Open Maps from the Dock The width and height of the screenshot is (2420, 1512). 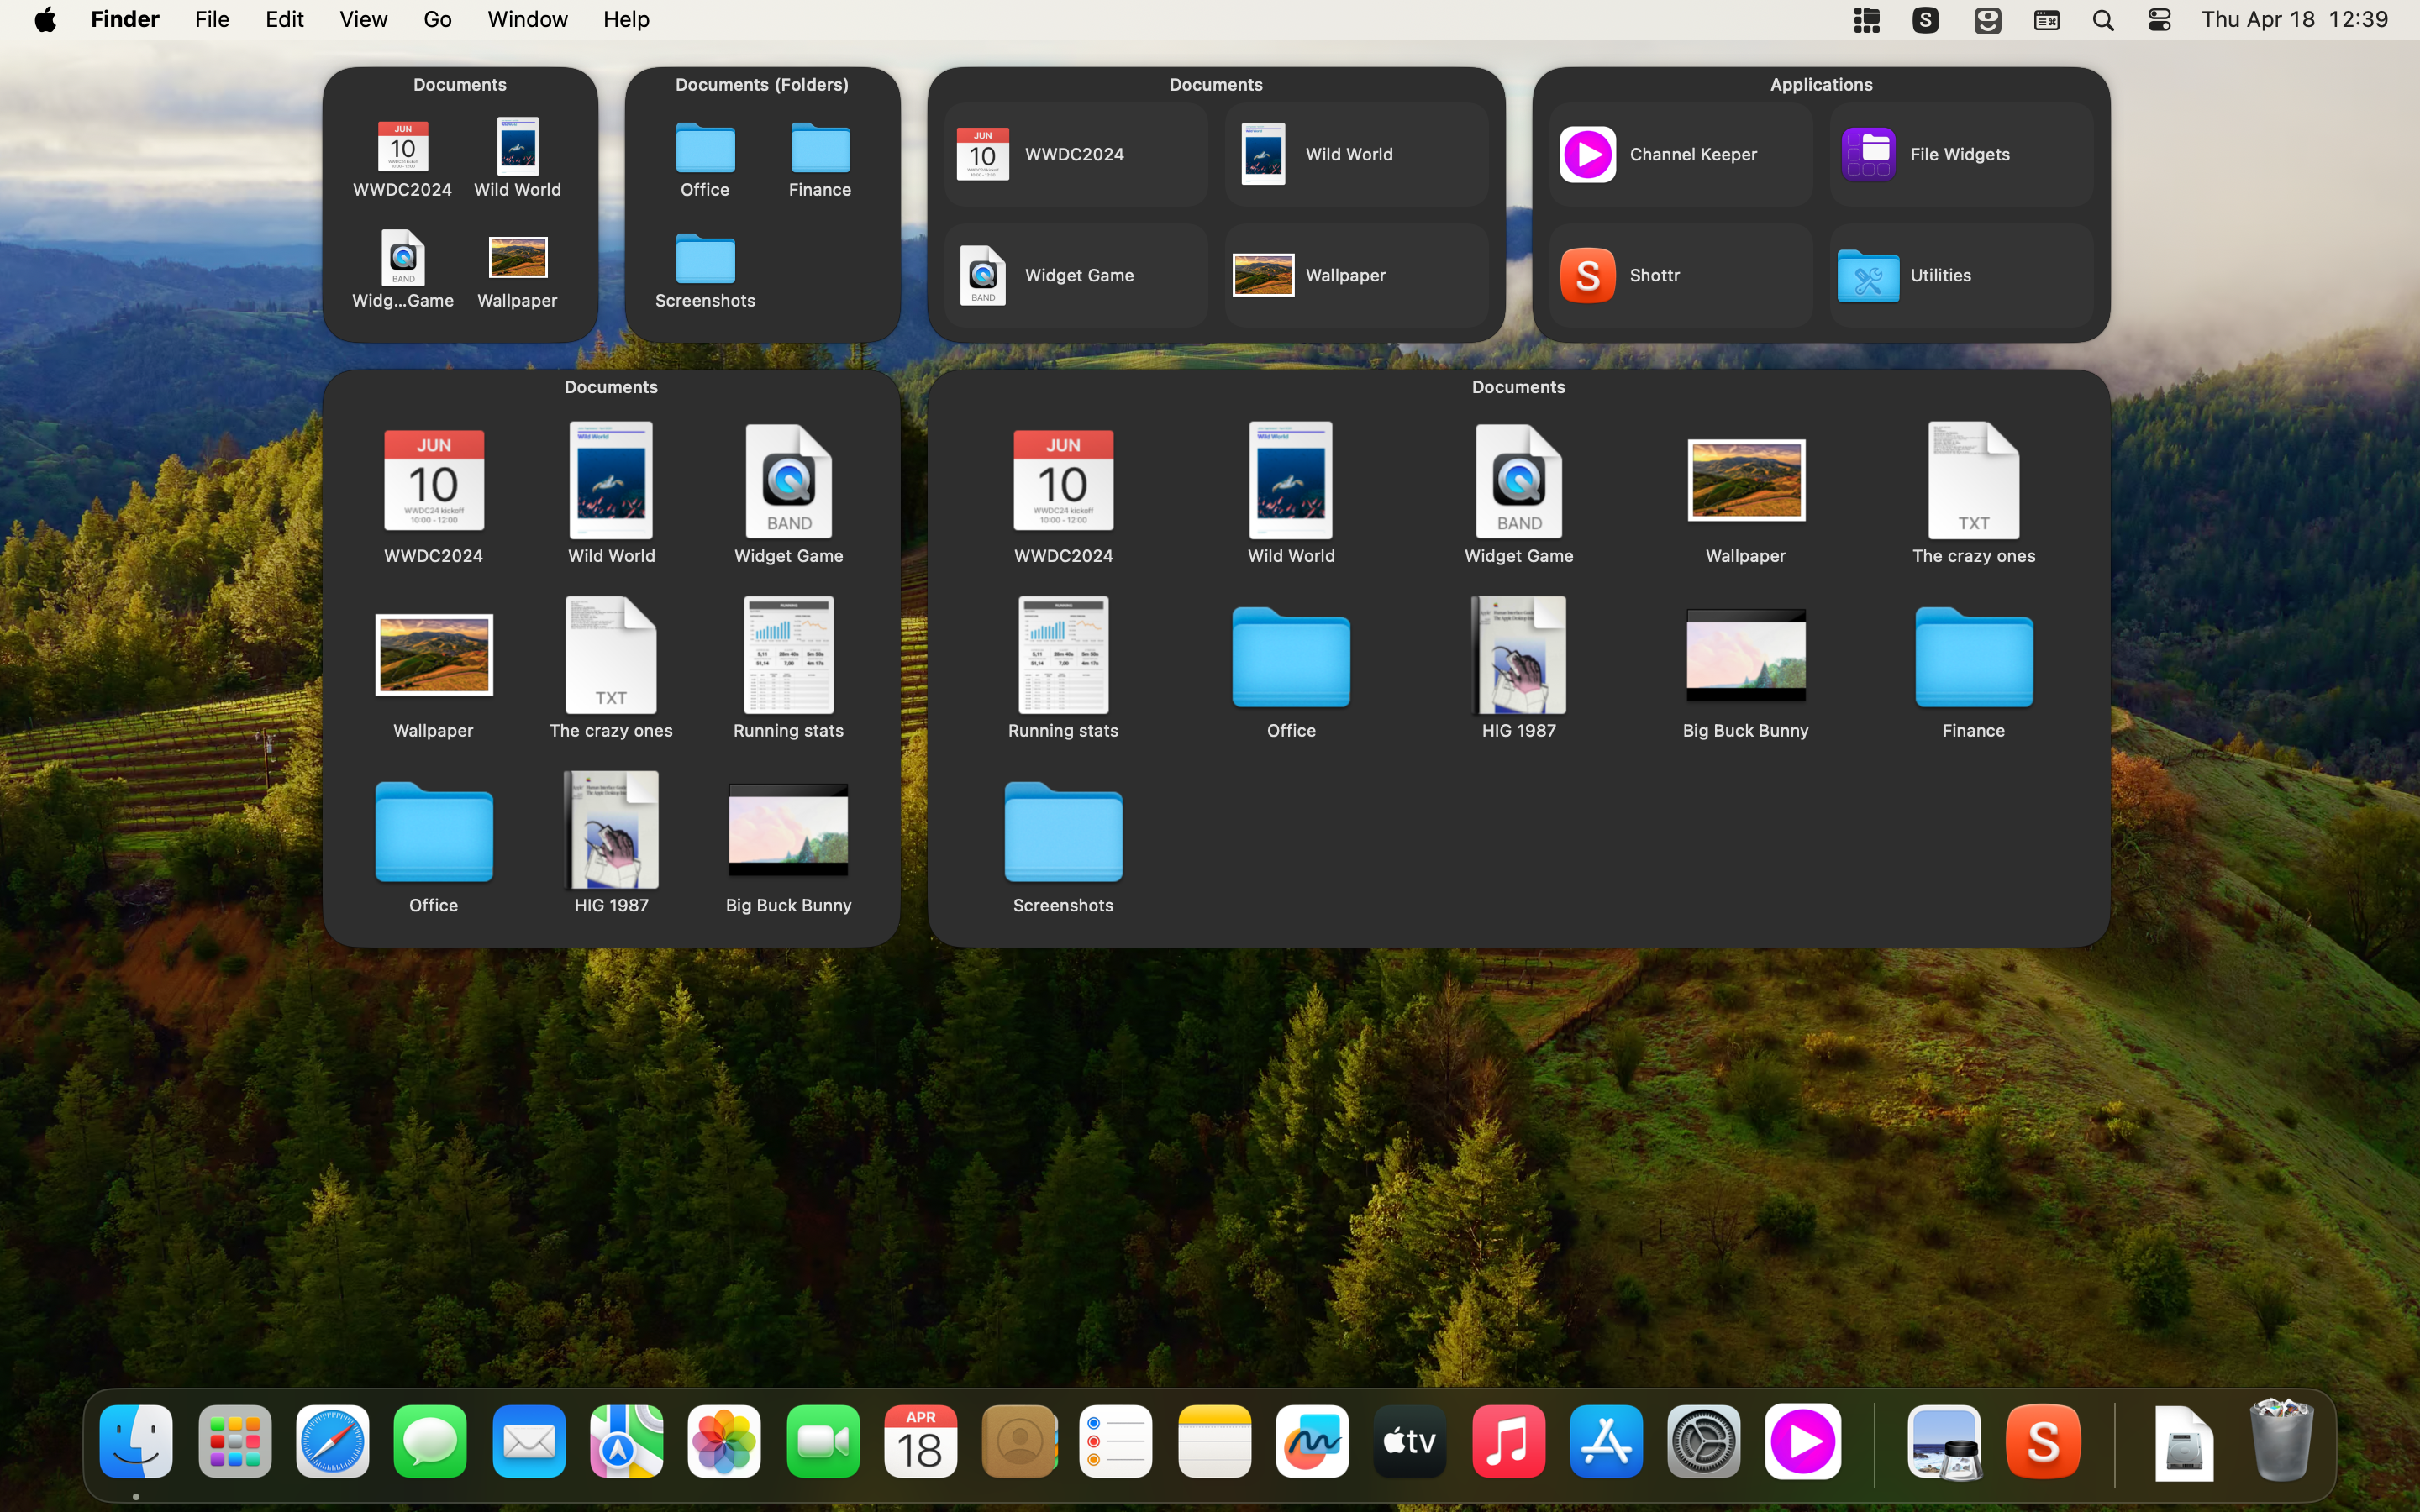point(626,1441)
